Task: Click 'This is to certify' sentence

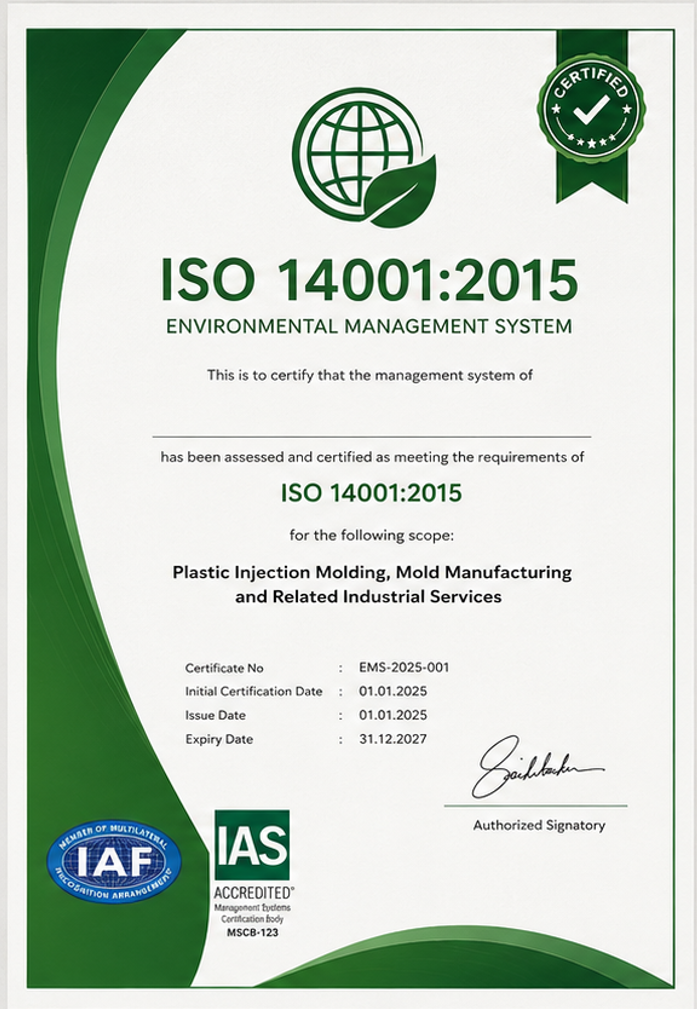Action: point(369,375)
